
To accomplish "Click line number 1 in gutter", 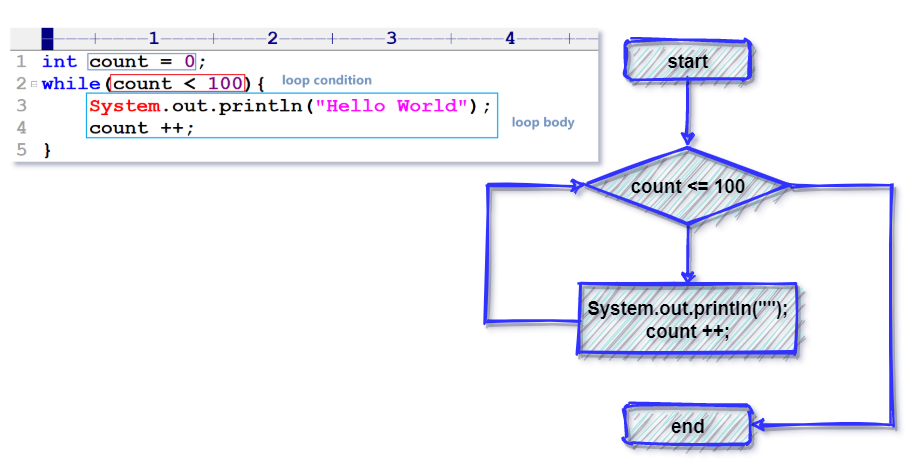I will tap(21, 62).
